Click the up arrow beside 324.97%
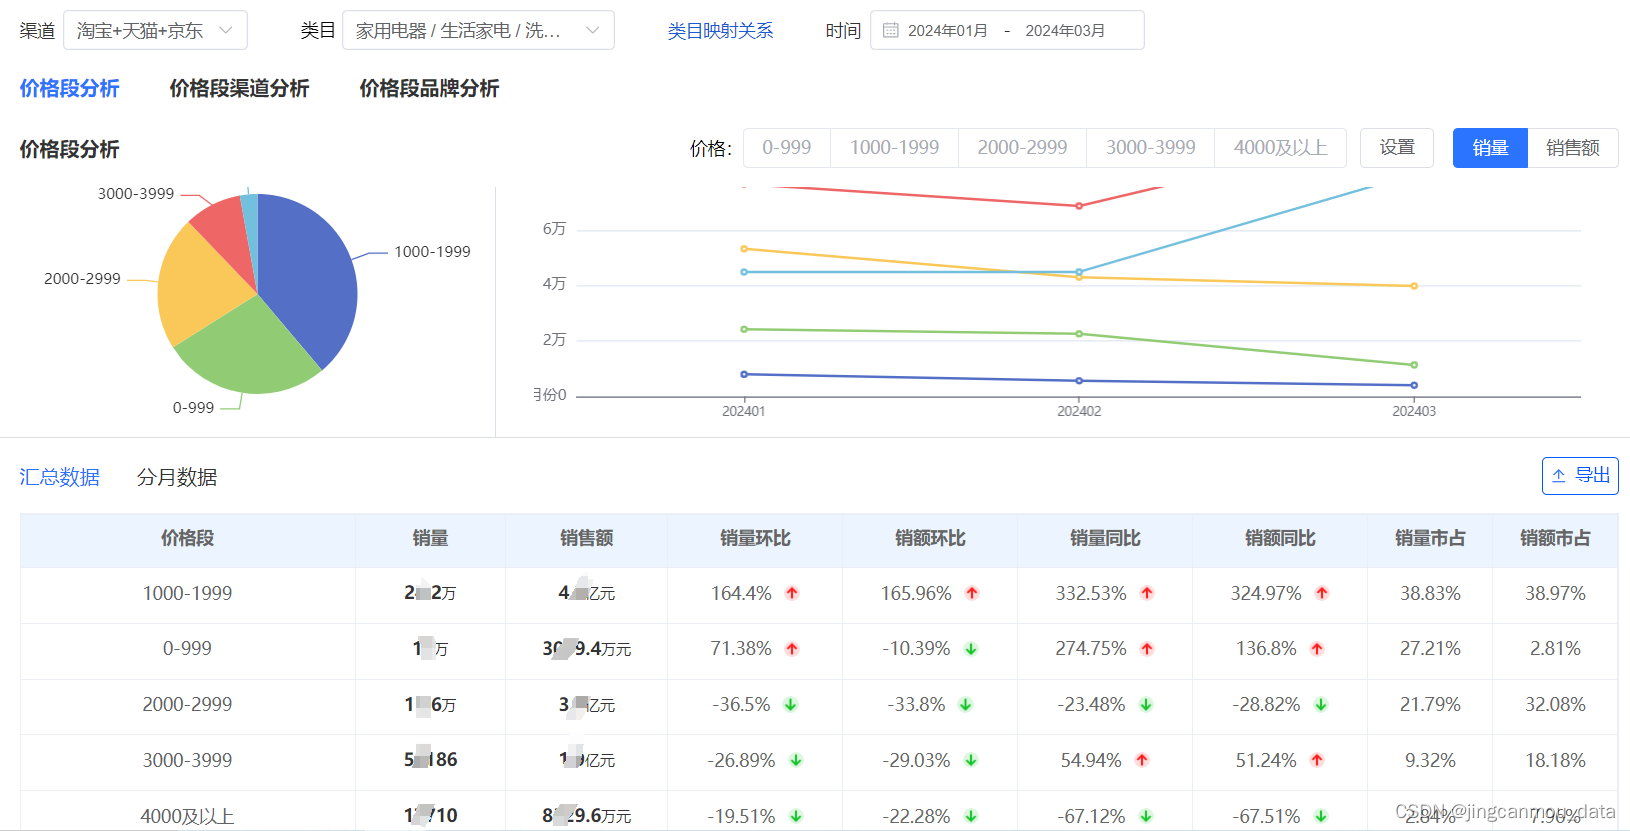 [1322, 593]
